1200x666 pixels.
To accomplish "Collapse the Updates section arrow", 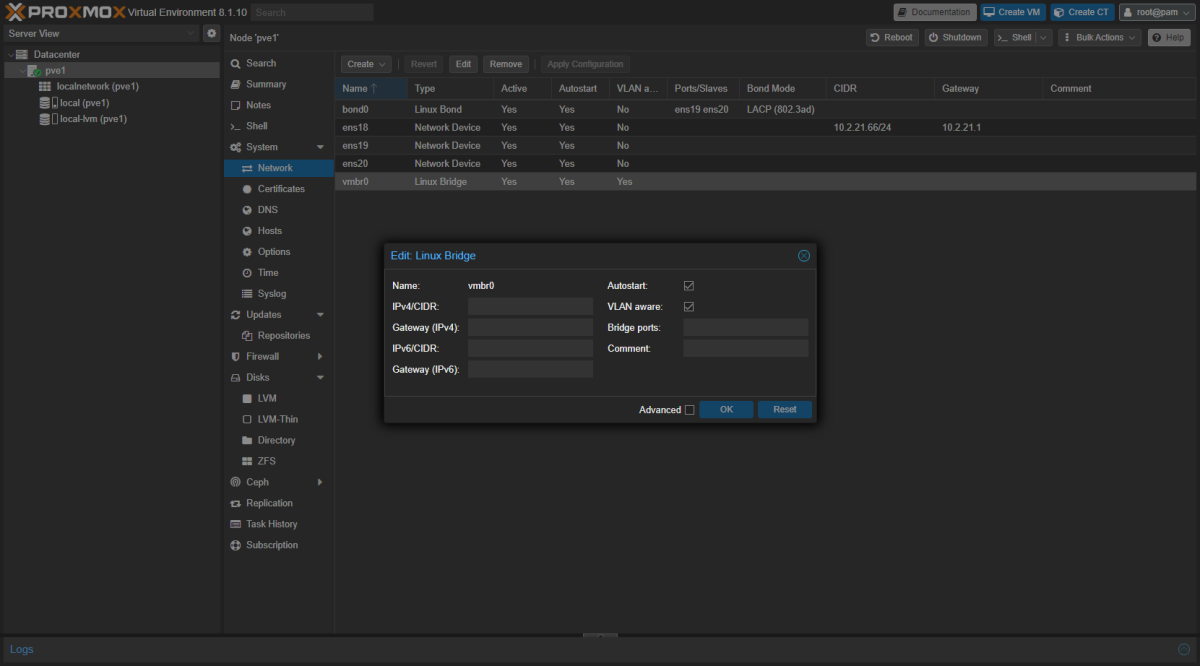I will click(320, 315).
